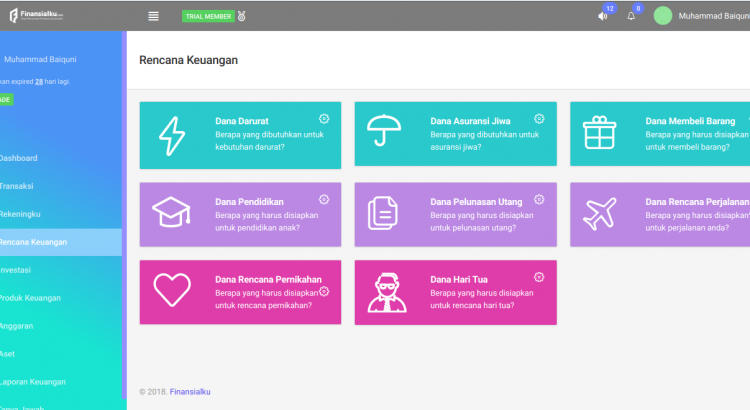Click the Muhammad Baiquni name in the sidebar
Viewport: 750px width, 410px height.
(x=40, y=59)
